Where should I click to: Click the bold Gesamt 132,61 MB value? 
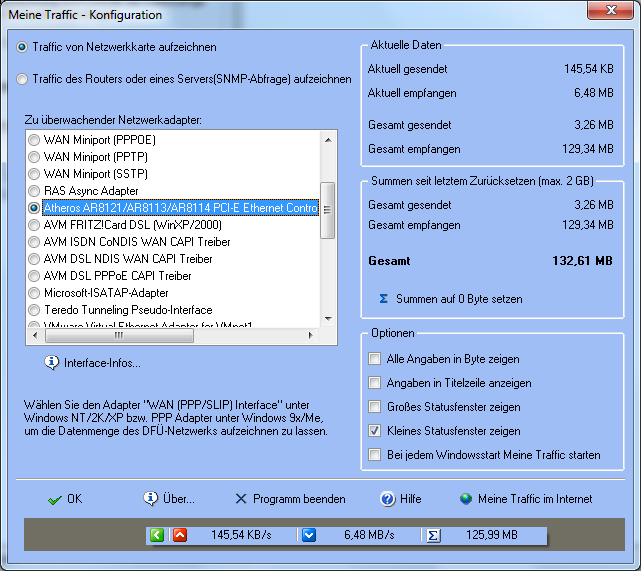583,261
